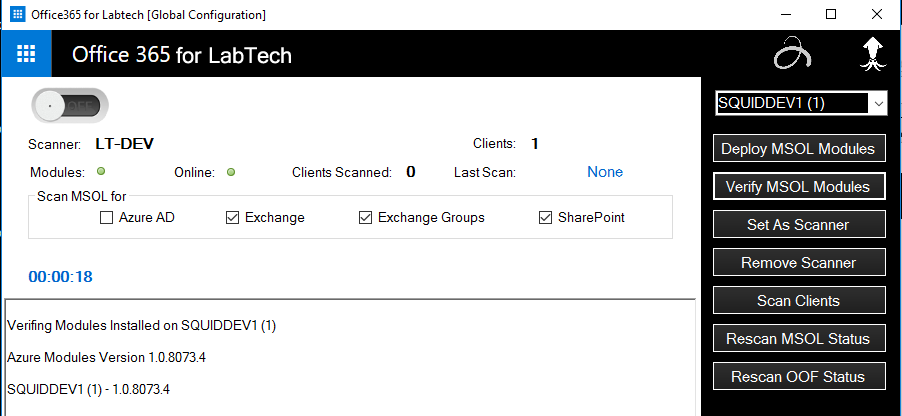The image size is (902, 416).
Task: Click the Office 365 for LabTech header title
Action: coord(182,55)
